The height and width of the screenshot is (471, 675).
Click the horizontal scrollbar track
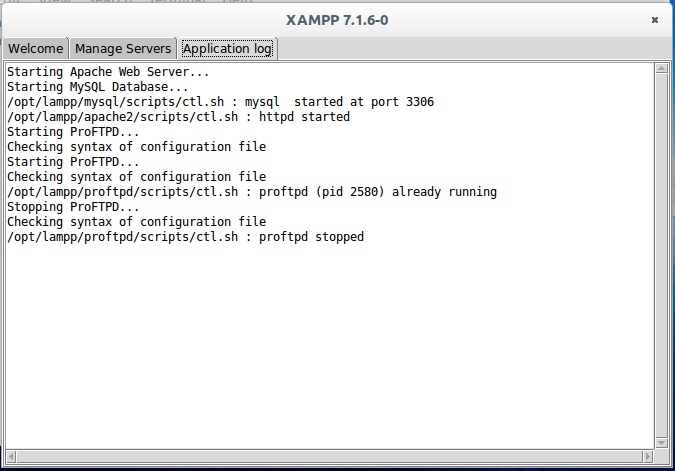click(330, 456)
